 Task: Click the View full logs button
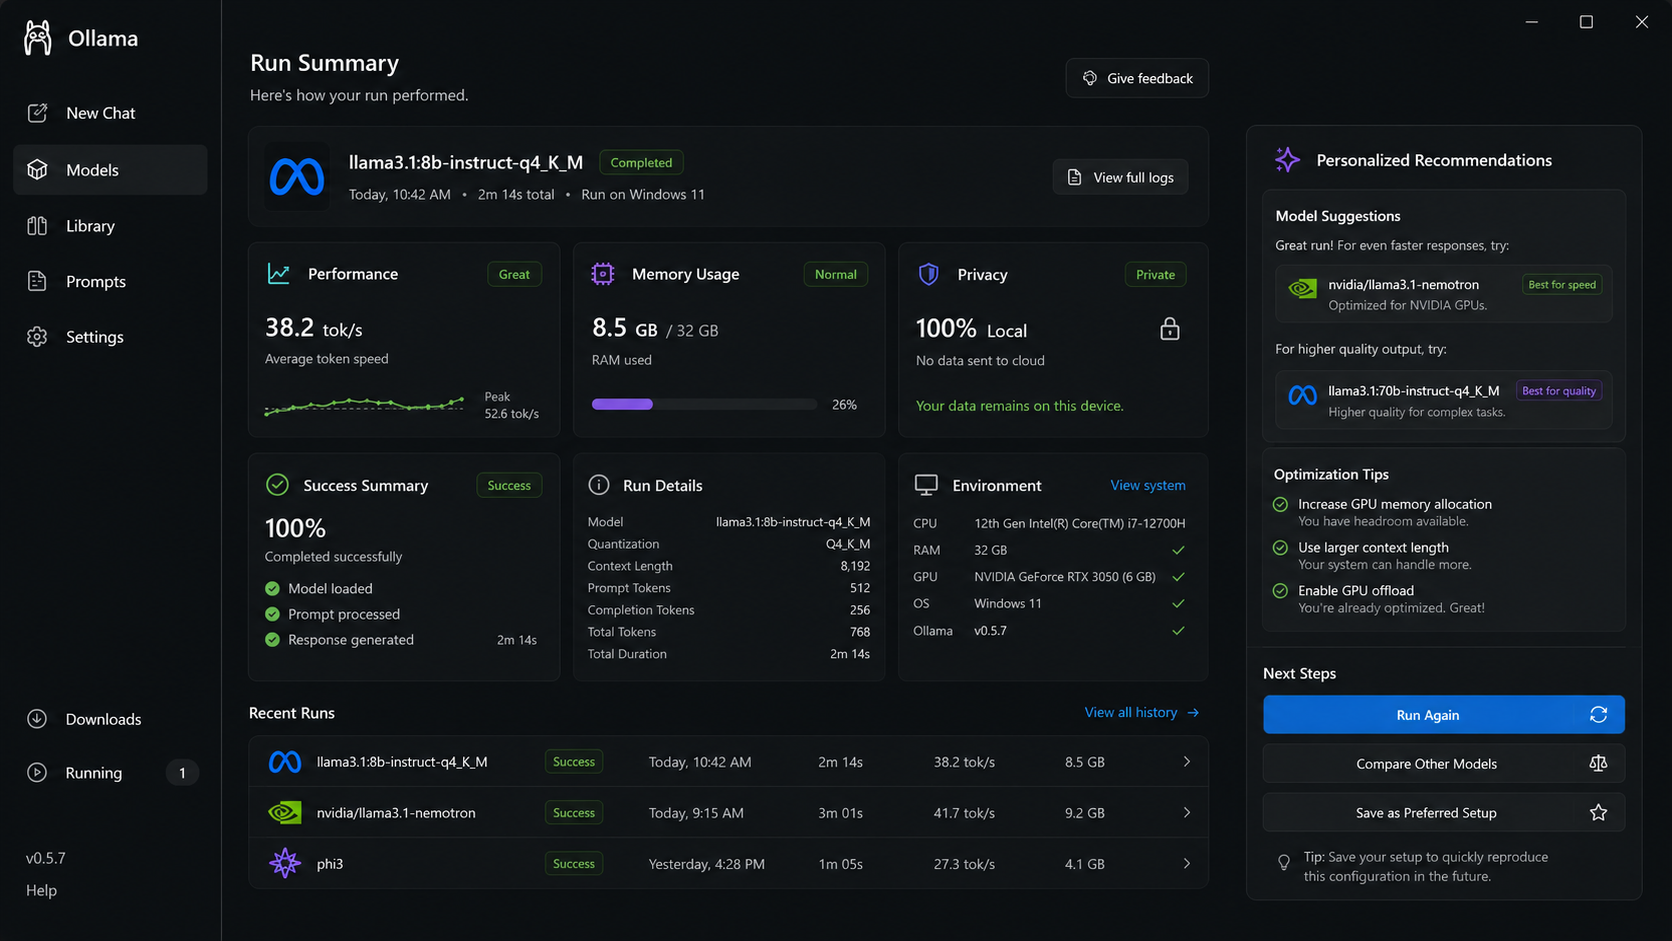[x=1120, y=177]
